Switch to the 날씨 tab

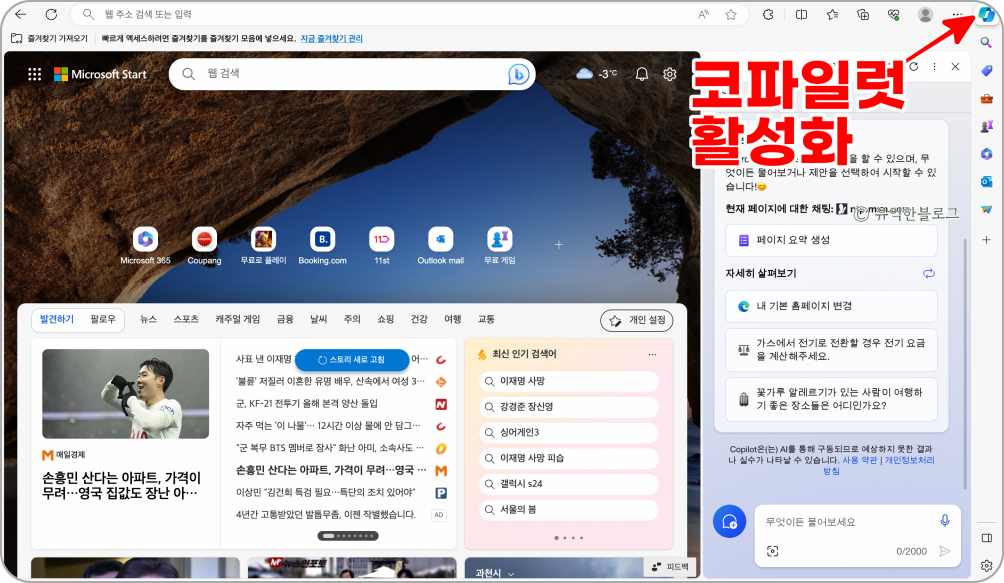click(319, 319)
